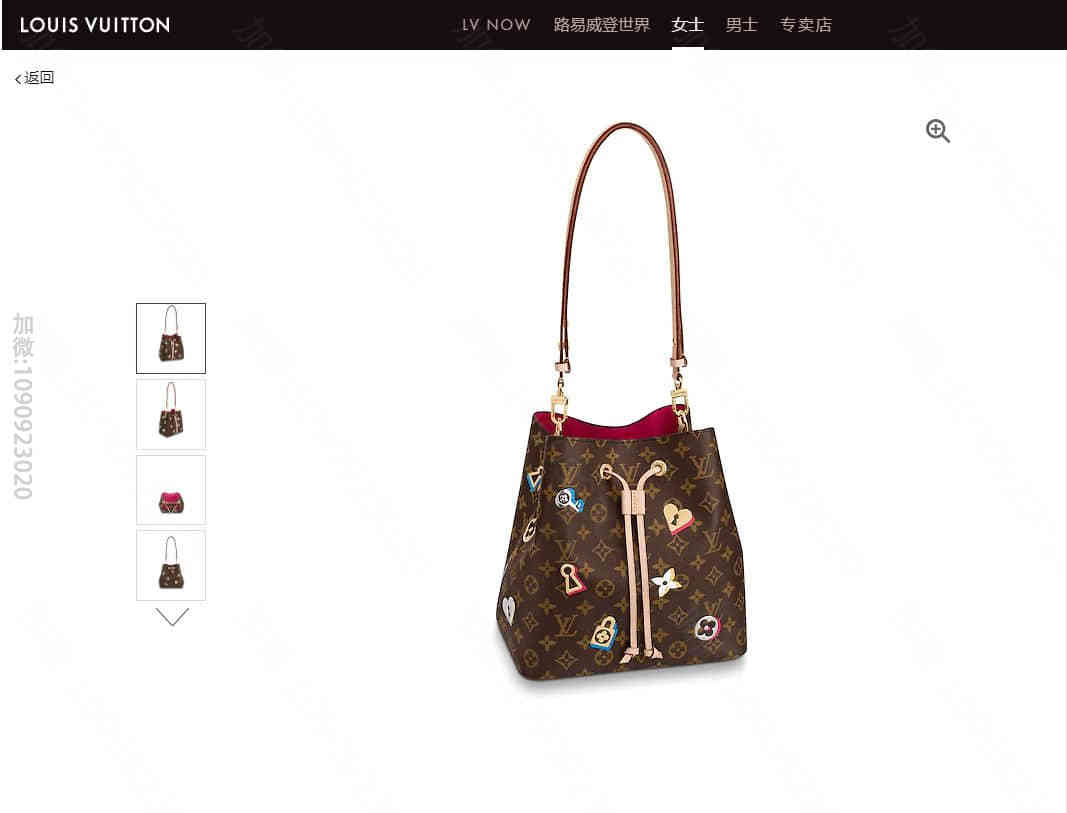This screenshot has height=813, width=1067.
Task: Select the fourth bag thumbnail
Action: point(171,565)
